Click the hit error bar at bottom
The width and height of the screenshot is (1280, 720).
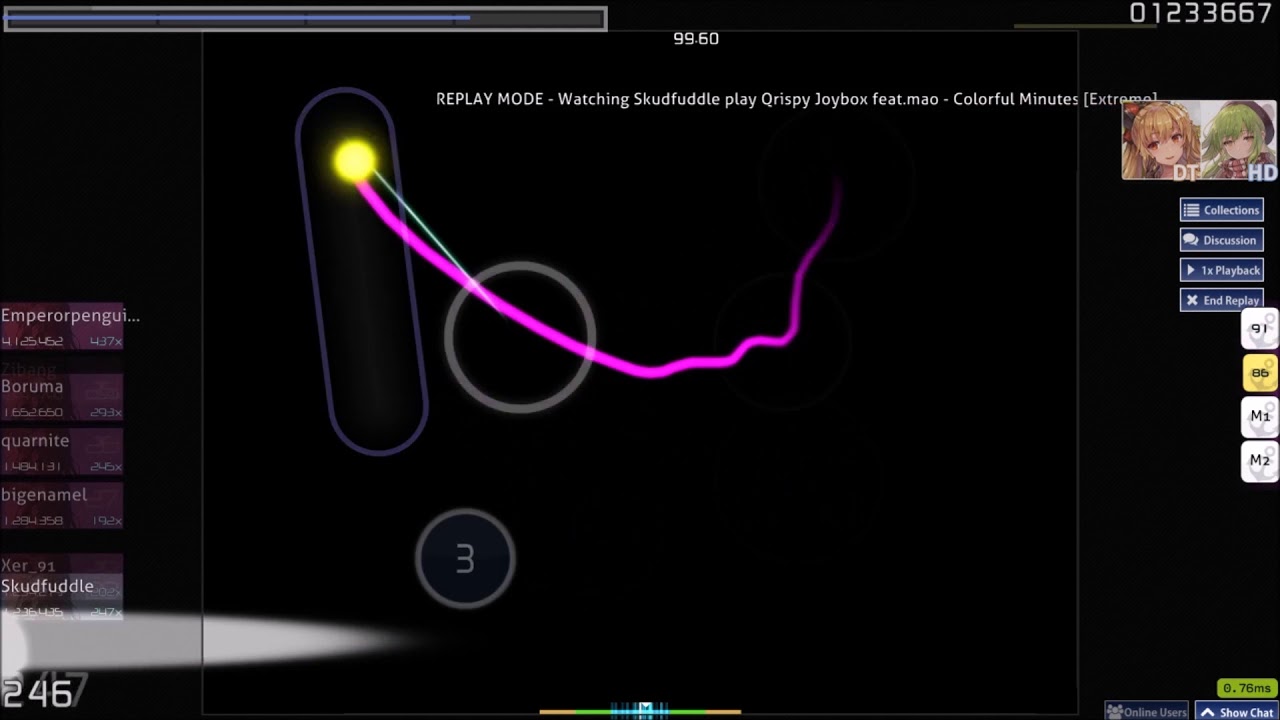coord(640,711)
